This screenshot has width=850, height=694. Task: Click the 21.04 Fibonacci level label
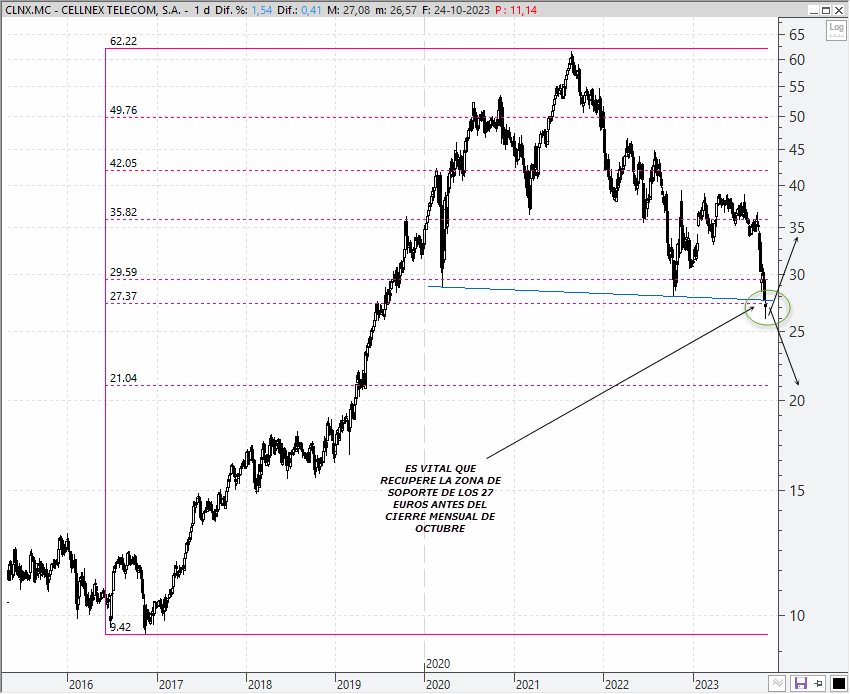coord(123,378)
